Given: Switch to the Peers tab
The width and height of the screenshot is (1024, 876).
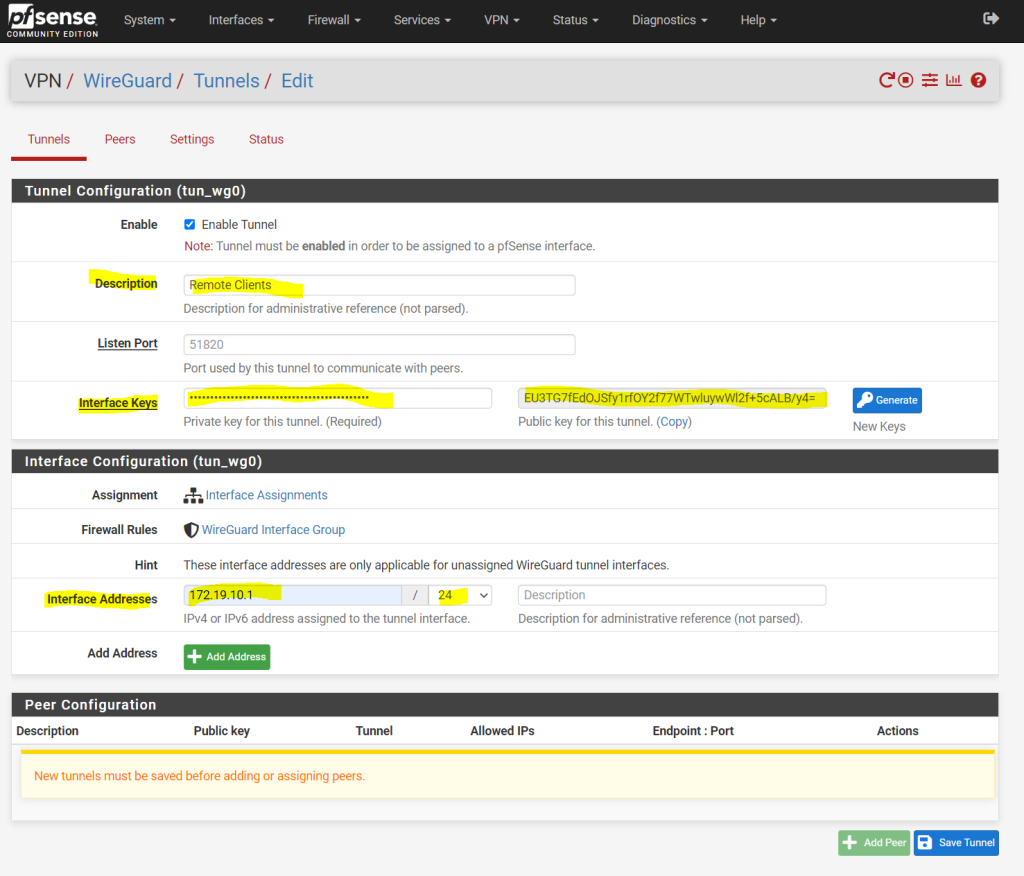Looking at the screenshot, I should click(x=120, y=139).
